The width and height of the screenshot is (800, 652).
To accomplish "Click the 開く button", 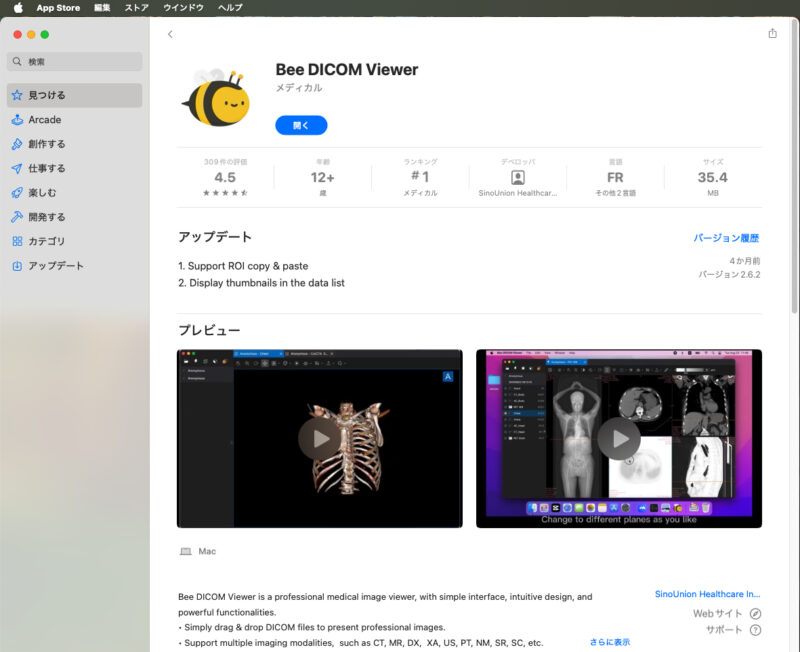I will click(301, 126).
